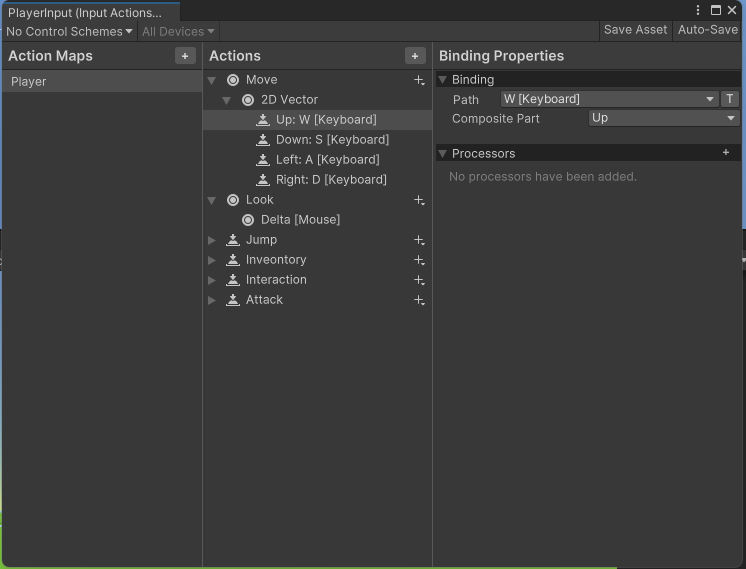This screenshot has width=746, height=569.
Task: Open the Path W [Keyboard] dropdown
Action: point(609,99)
